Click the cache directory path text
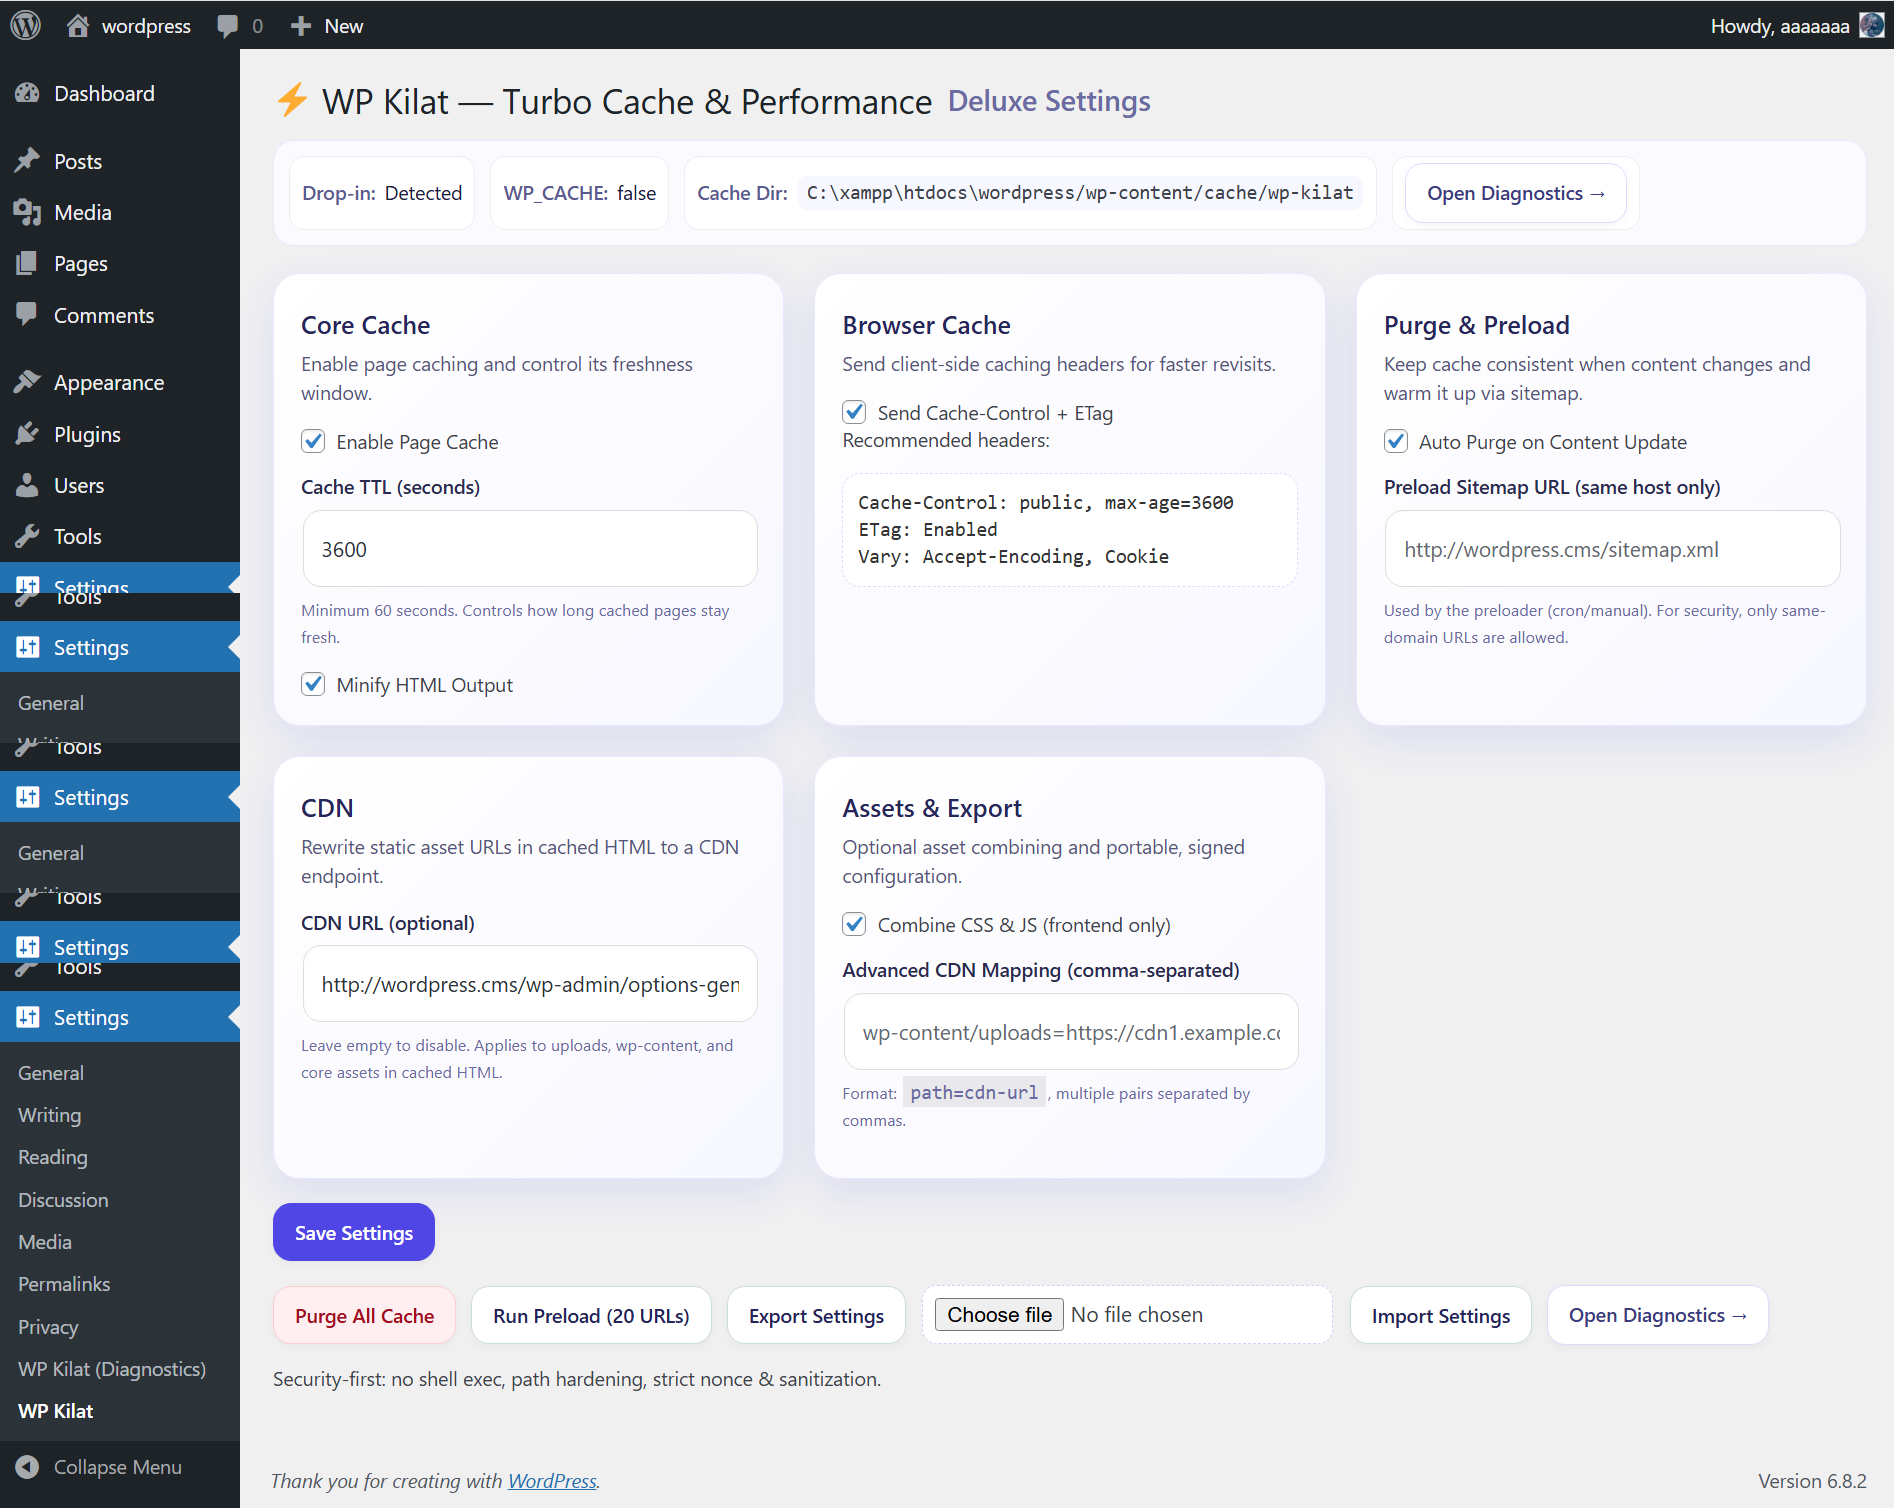This screenshot has width=1894, height=1508. [1080, 192]
